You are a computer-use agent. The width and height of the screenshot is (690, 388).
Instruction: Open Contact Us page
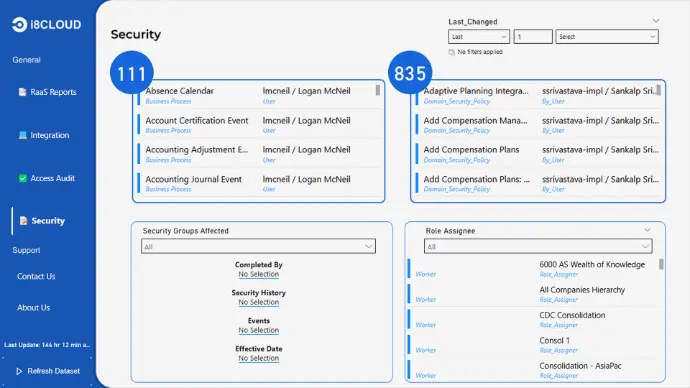pos(36,276)
